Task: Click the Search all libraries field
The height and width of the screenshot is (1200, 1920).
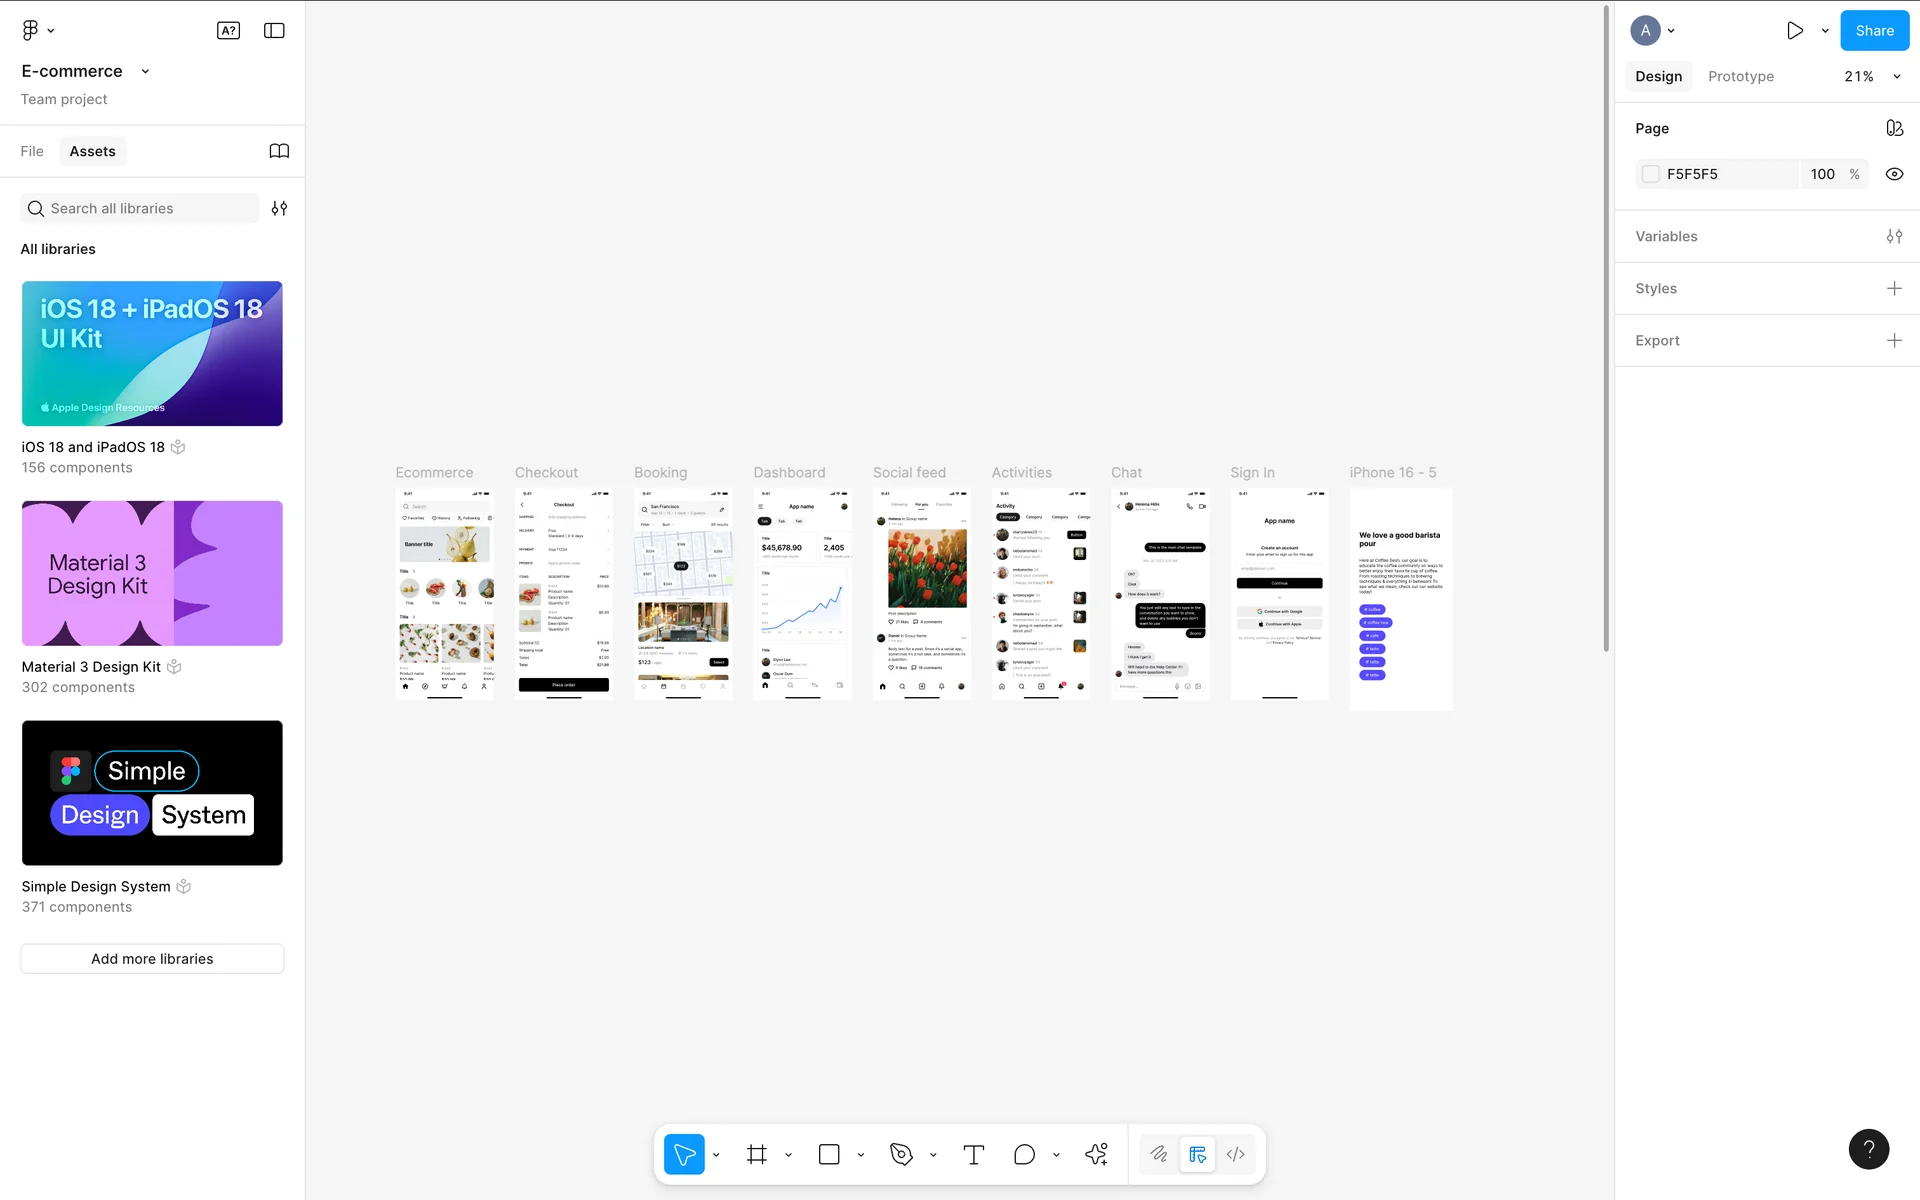Action: pos(140,208)
